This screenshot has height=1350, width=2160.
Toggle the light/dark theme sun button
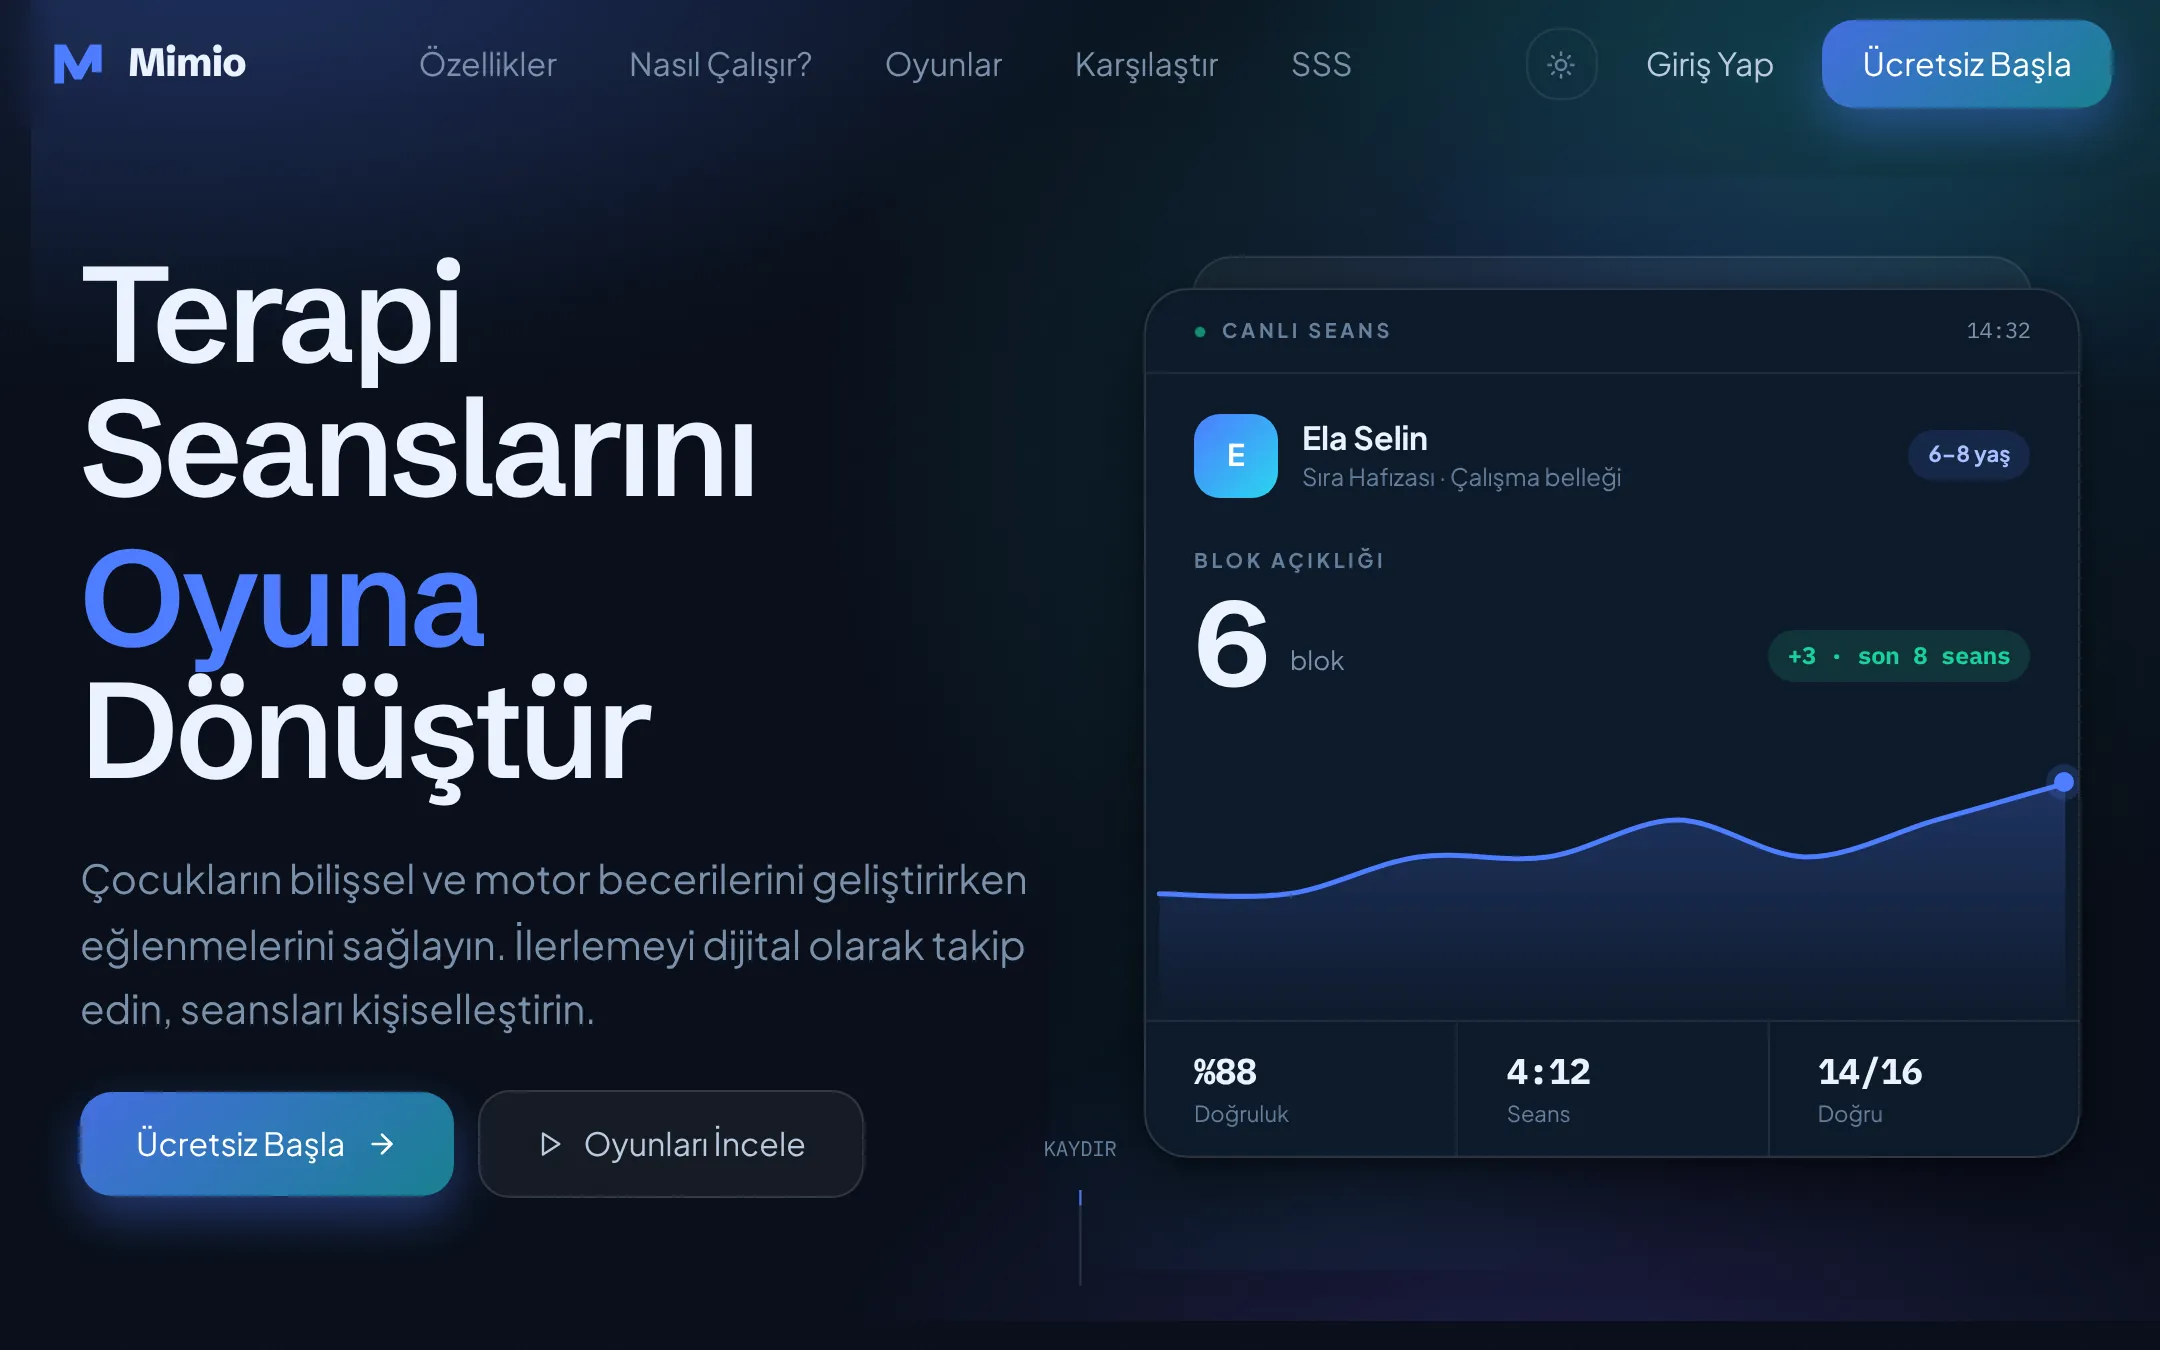tap(1561, 64)
